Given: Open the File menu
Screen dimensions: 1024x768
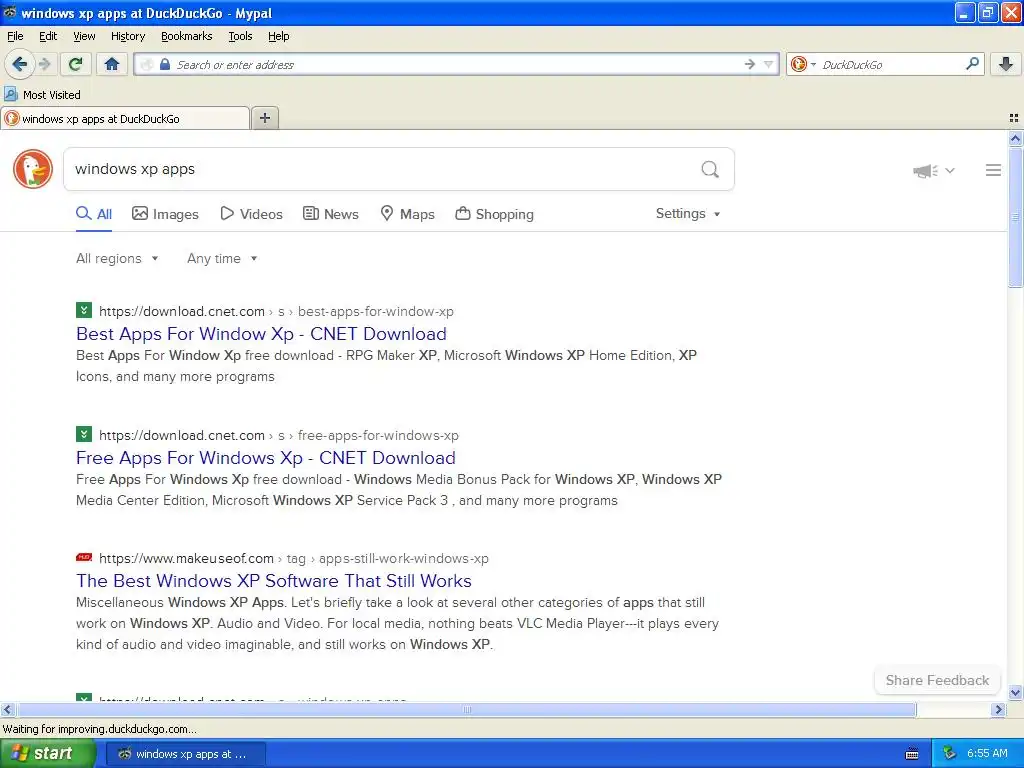Looking at the screenshot, I should 15,36.
